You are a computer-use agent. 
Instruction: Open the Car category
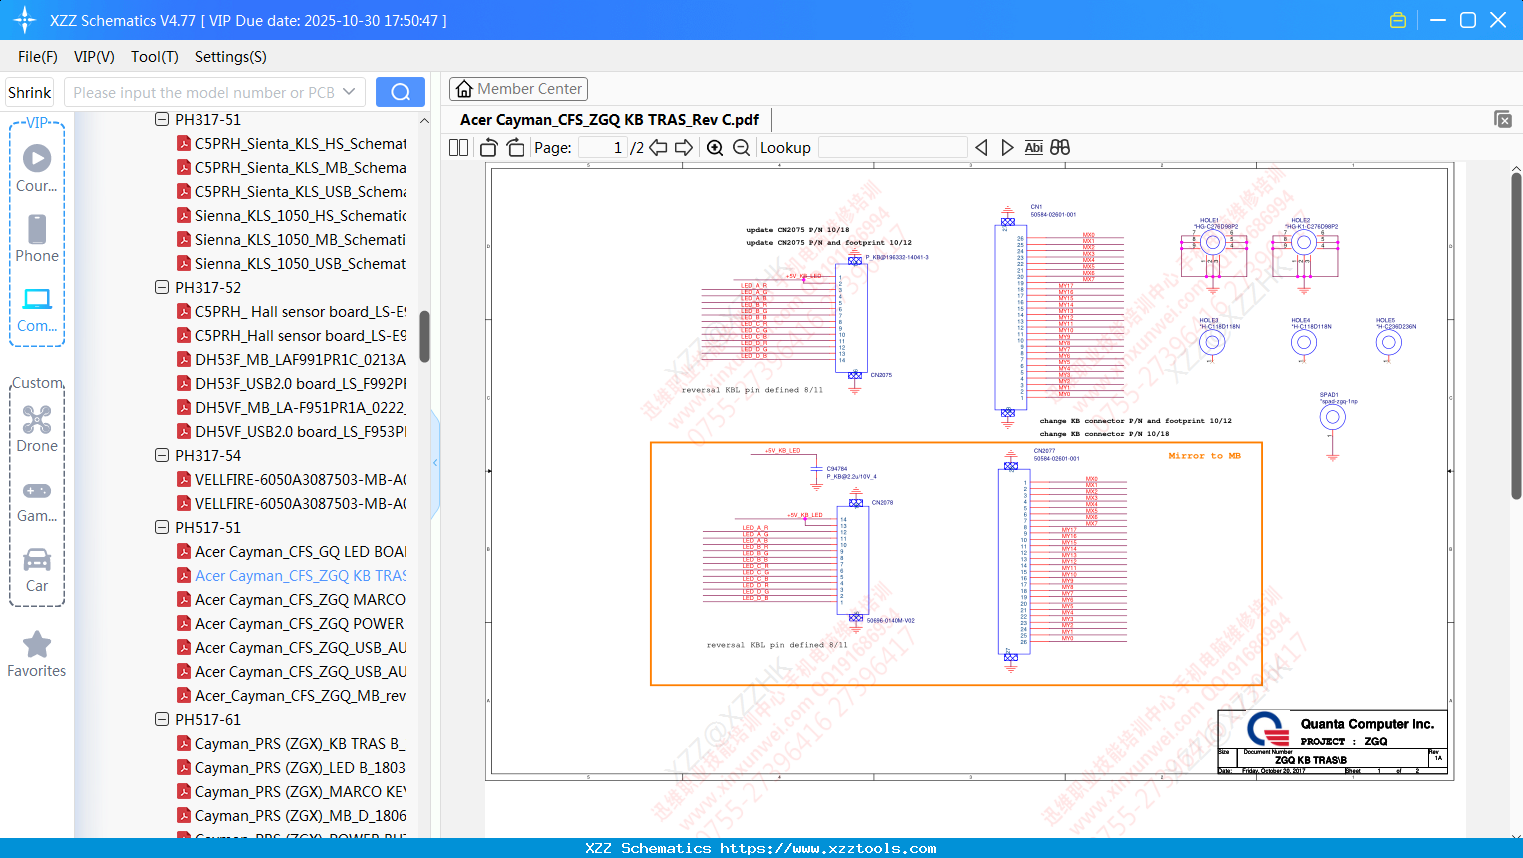(37, 570)
